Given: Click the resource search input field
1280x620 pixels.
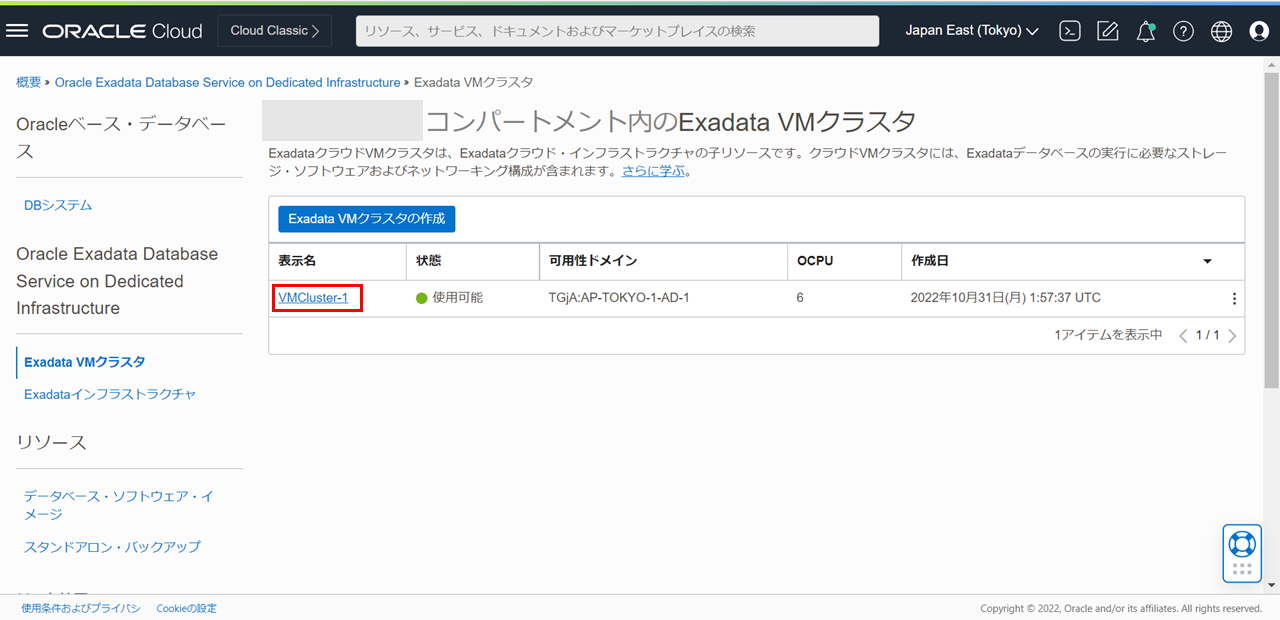Looking at the screenshot, I should pyautogui.click(x=617, y=31).
